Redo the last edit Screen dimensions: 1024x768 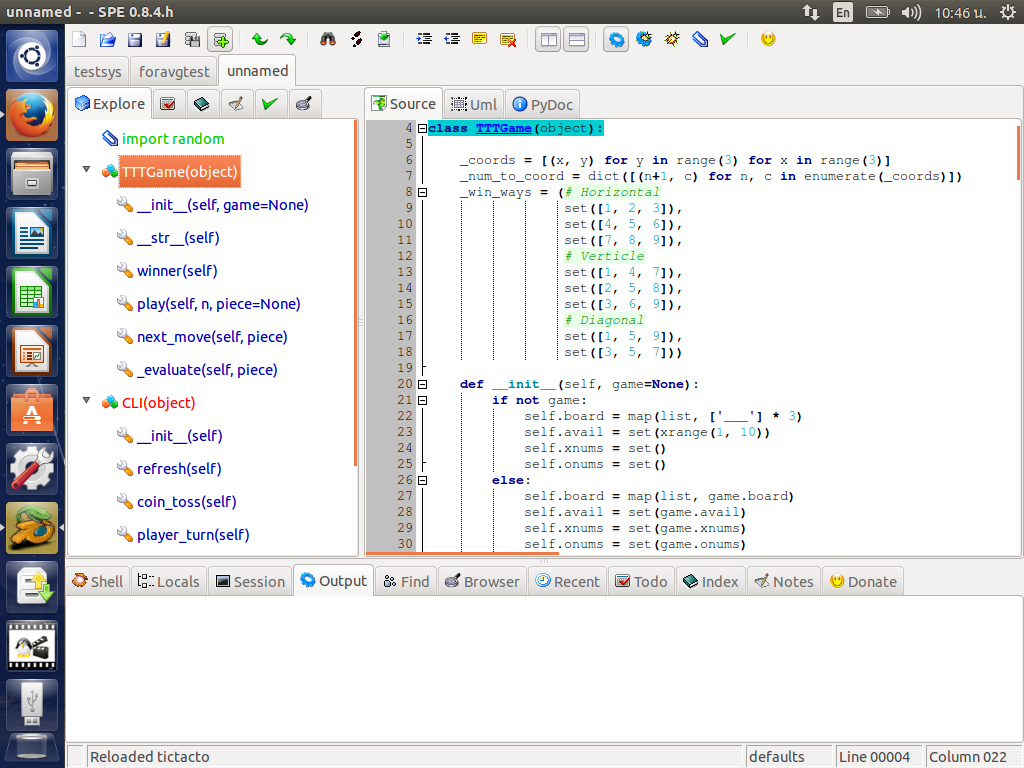(289, 39)
